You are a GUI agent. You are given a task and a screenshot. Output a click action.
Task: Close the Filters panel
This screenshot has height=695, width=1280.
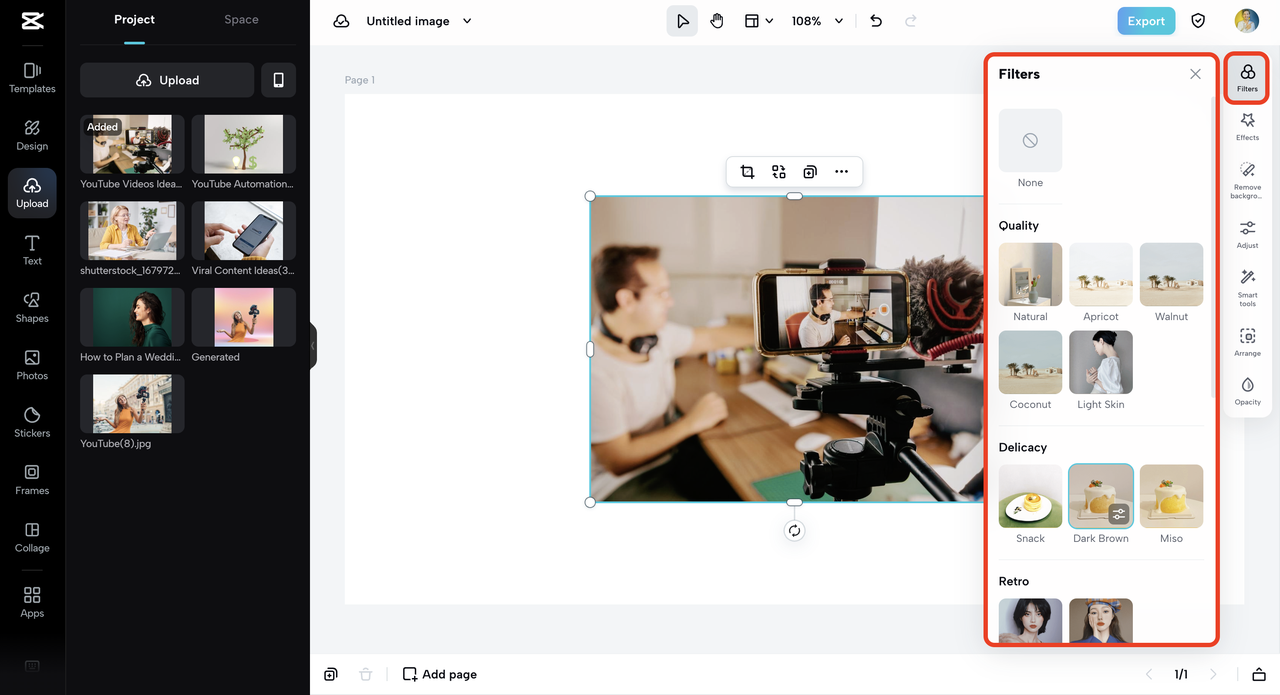point(1195,74)
